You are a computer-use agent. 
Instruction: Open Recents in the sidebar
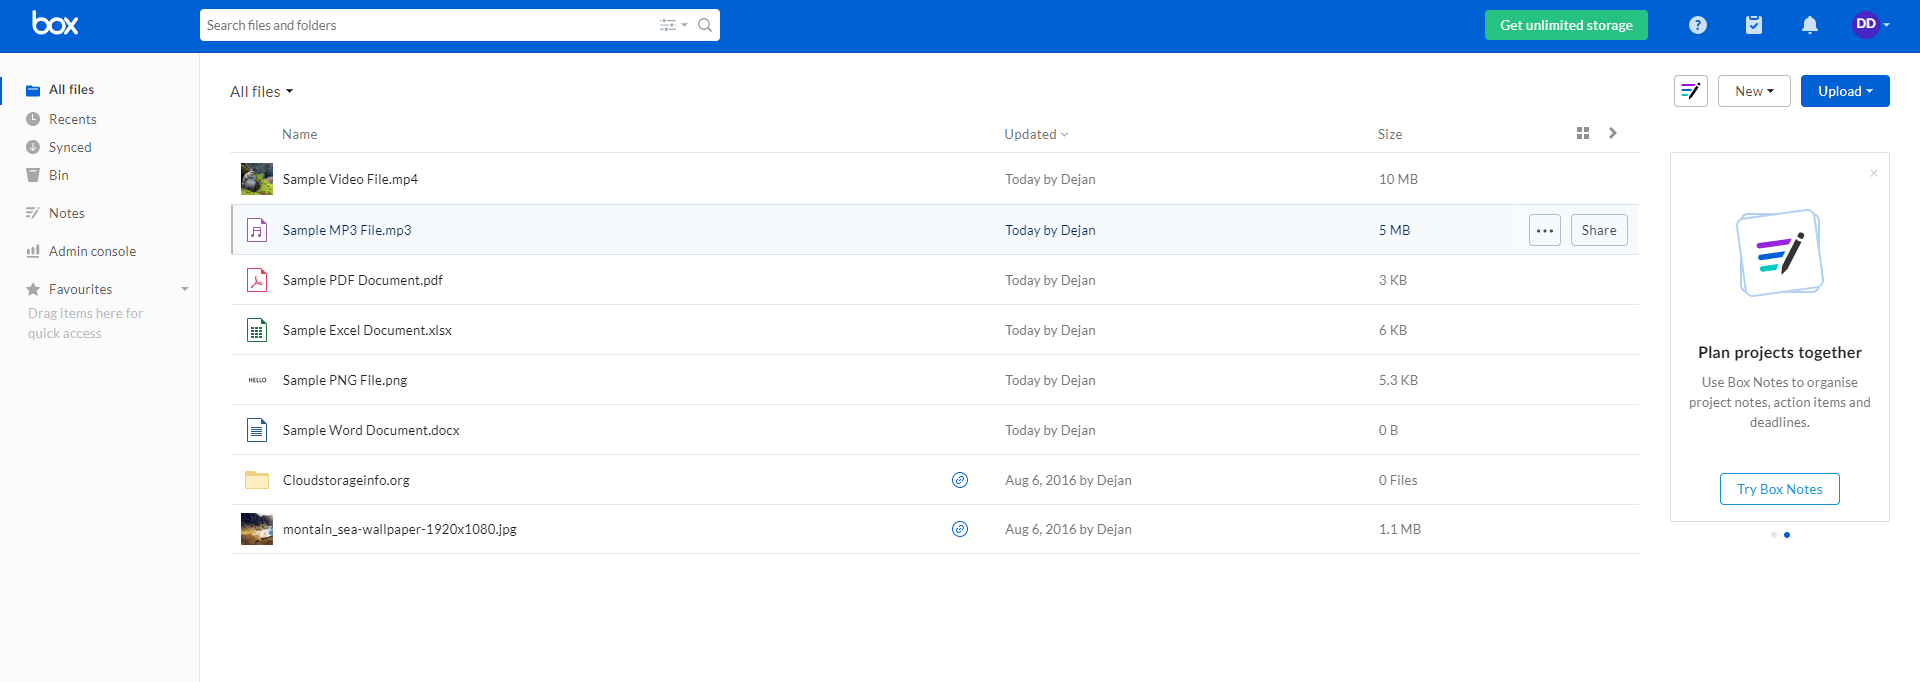[72, 119]
